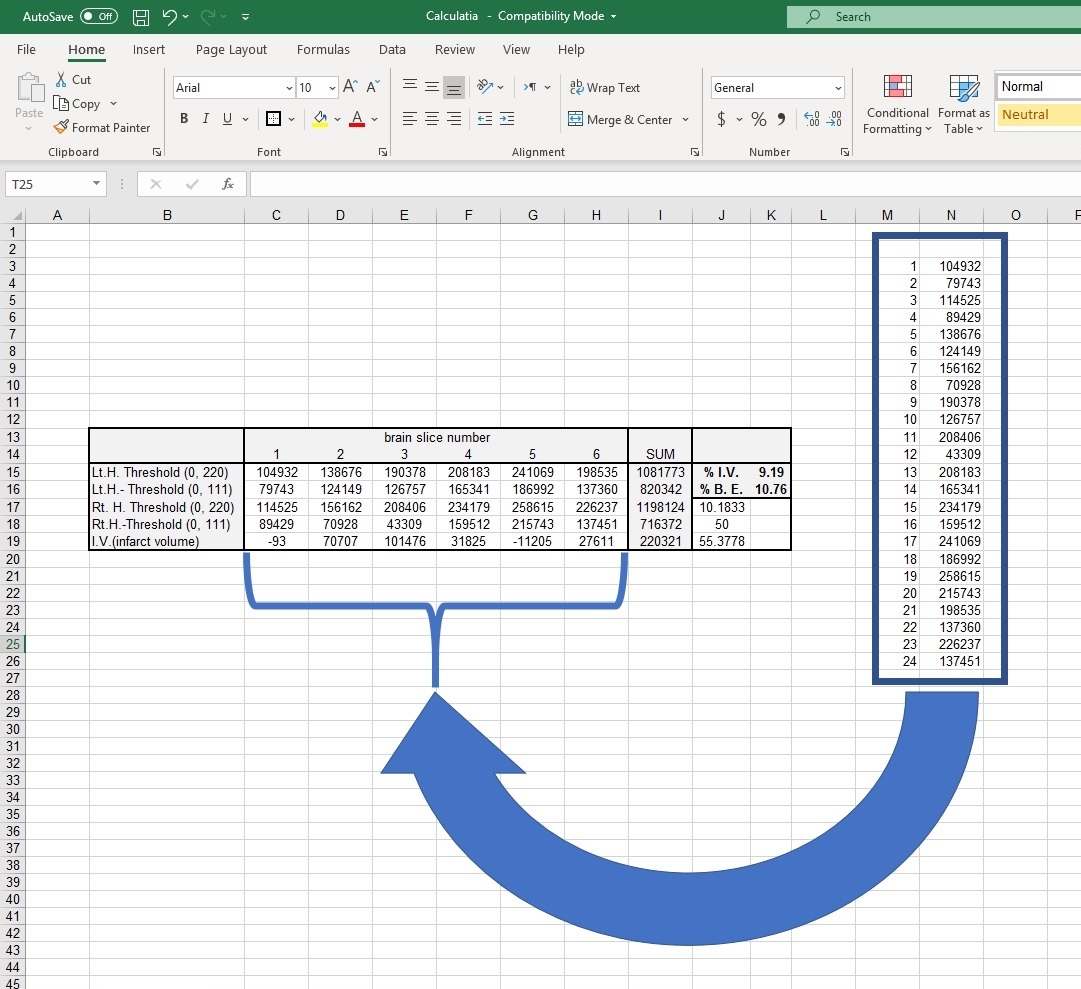Open the Formulas ribbon tab
Viewport: 1081px width, 989px height.
[323, 50]
